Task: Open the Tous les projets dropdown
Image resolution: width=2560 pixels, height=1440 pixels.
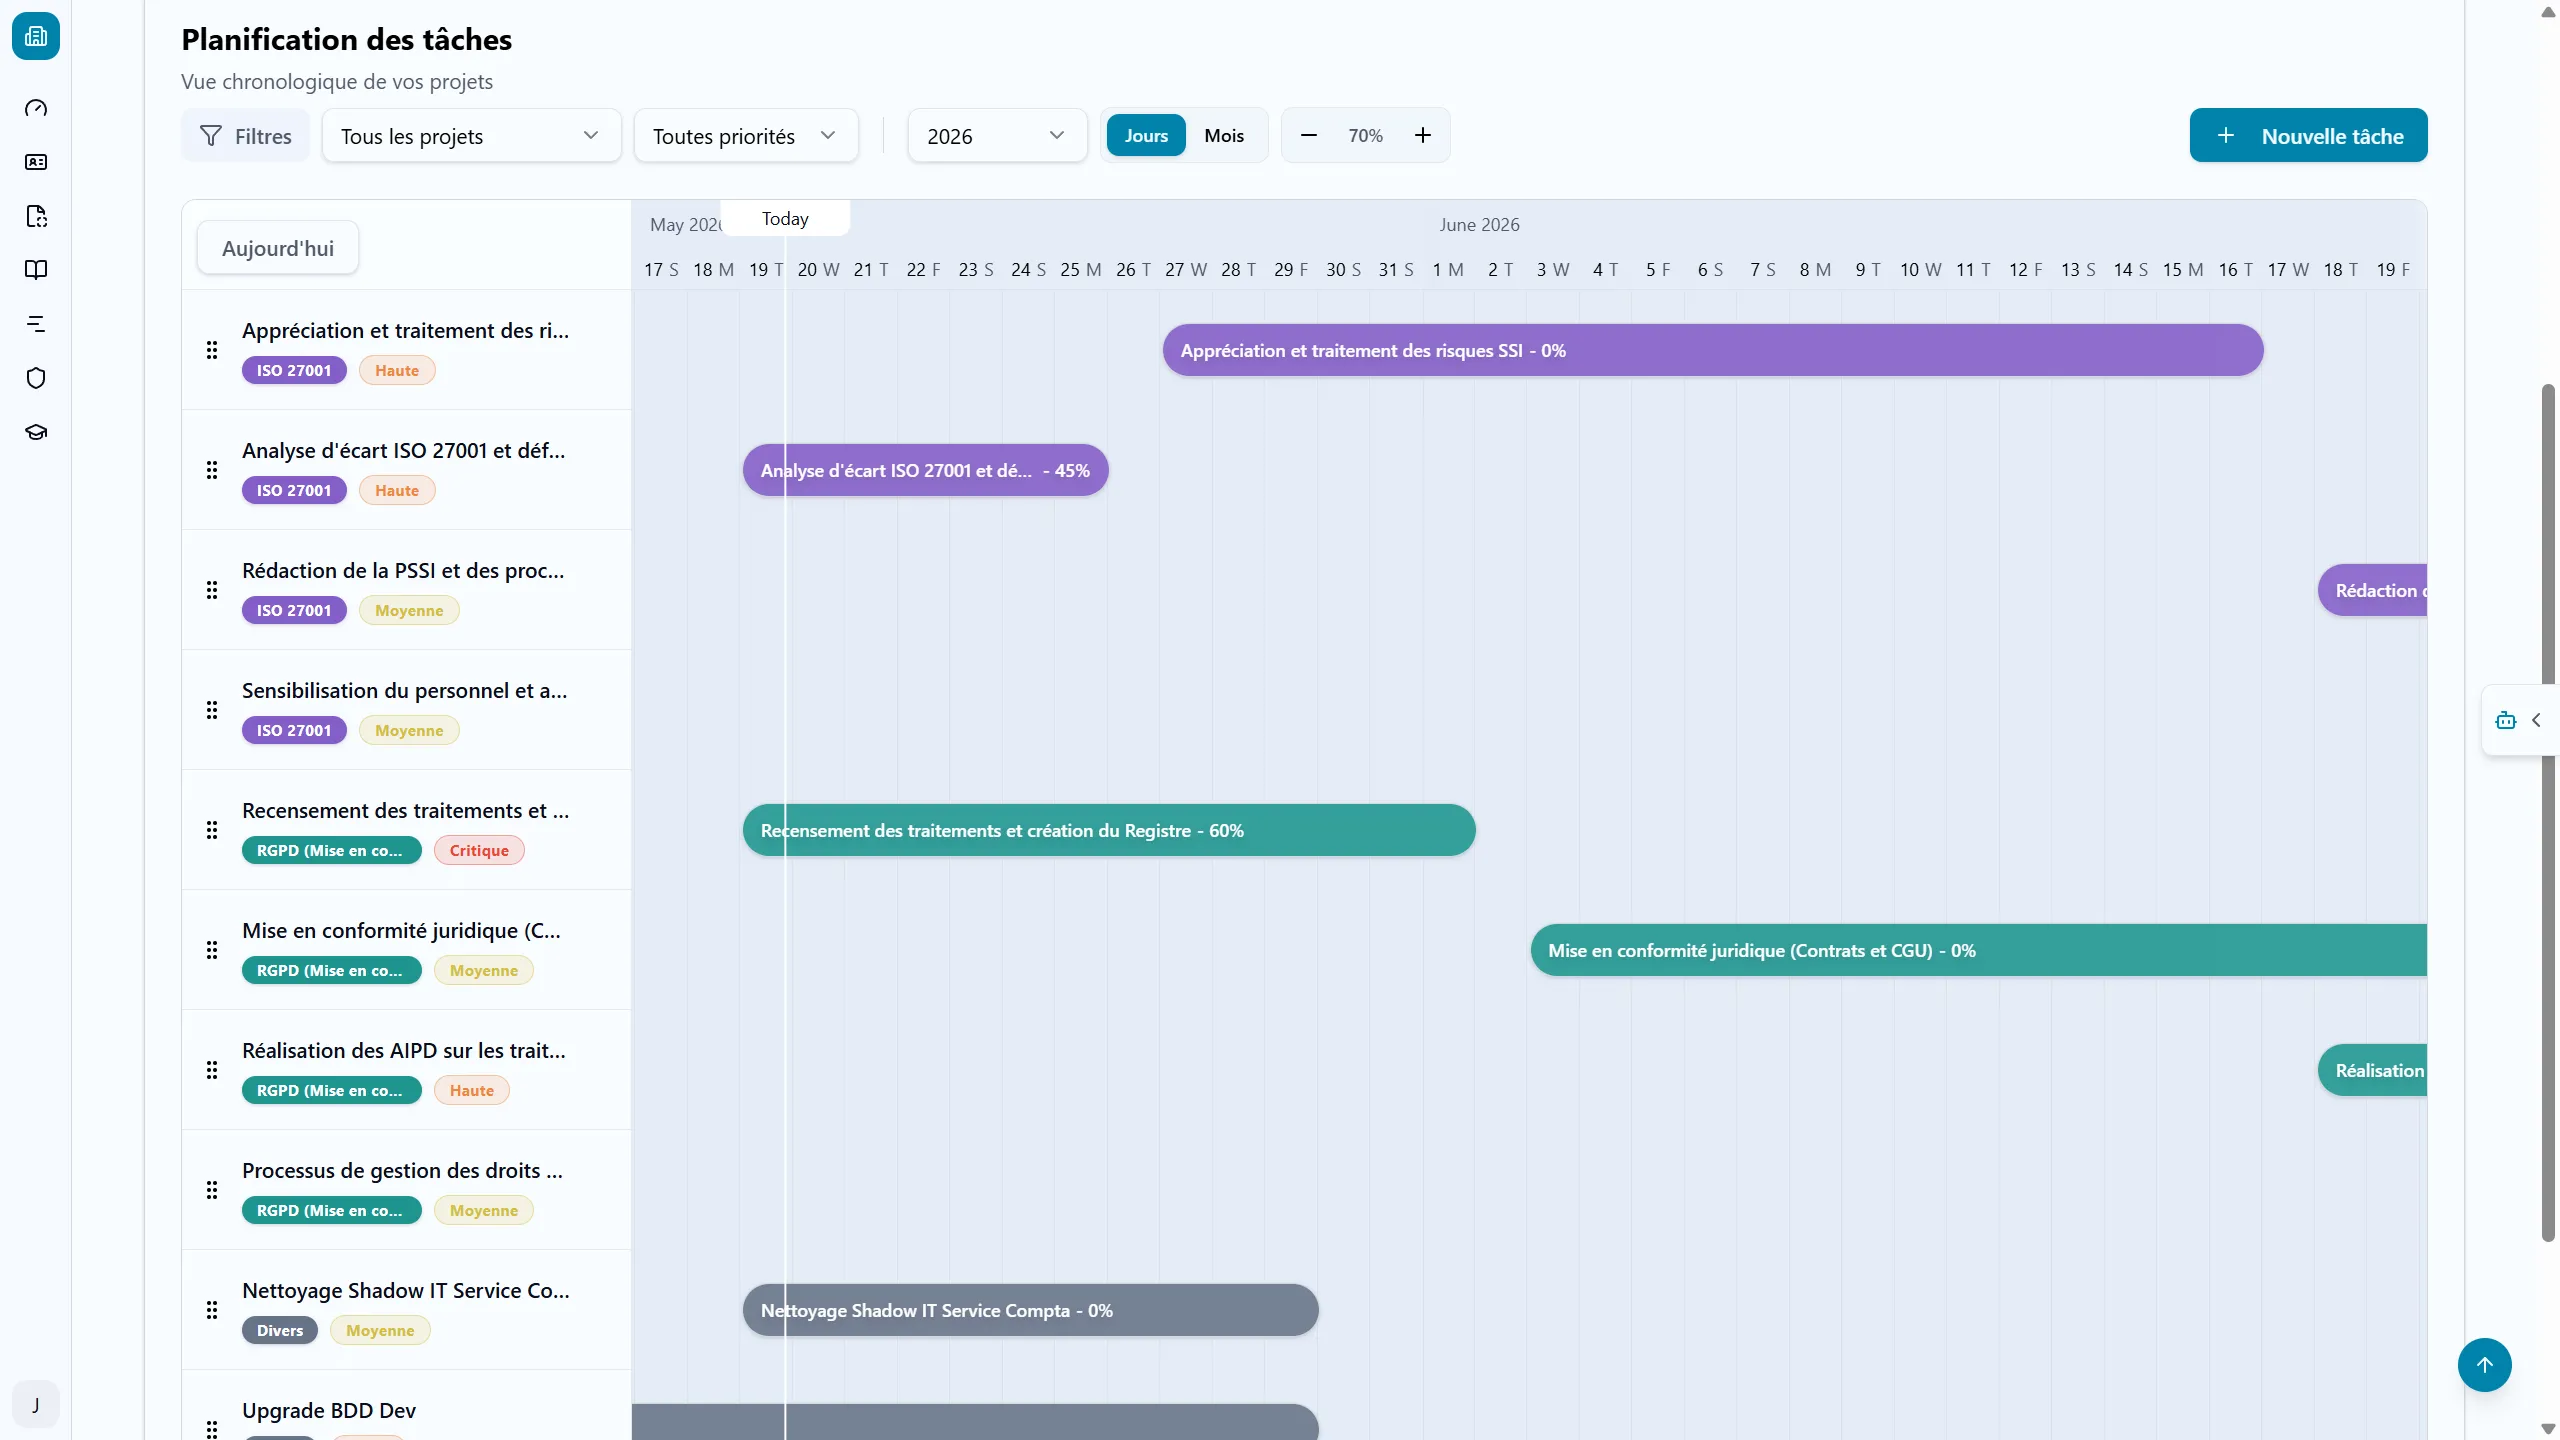Action: [x=471, y=135]
